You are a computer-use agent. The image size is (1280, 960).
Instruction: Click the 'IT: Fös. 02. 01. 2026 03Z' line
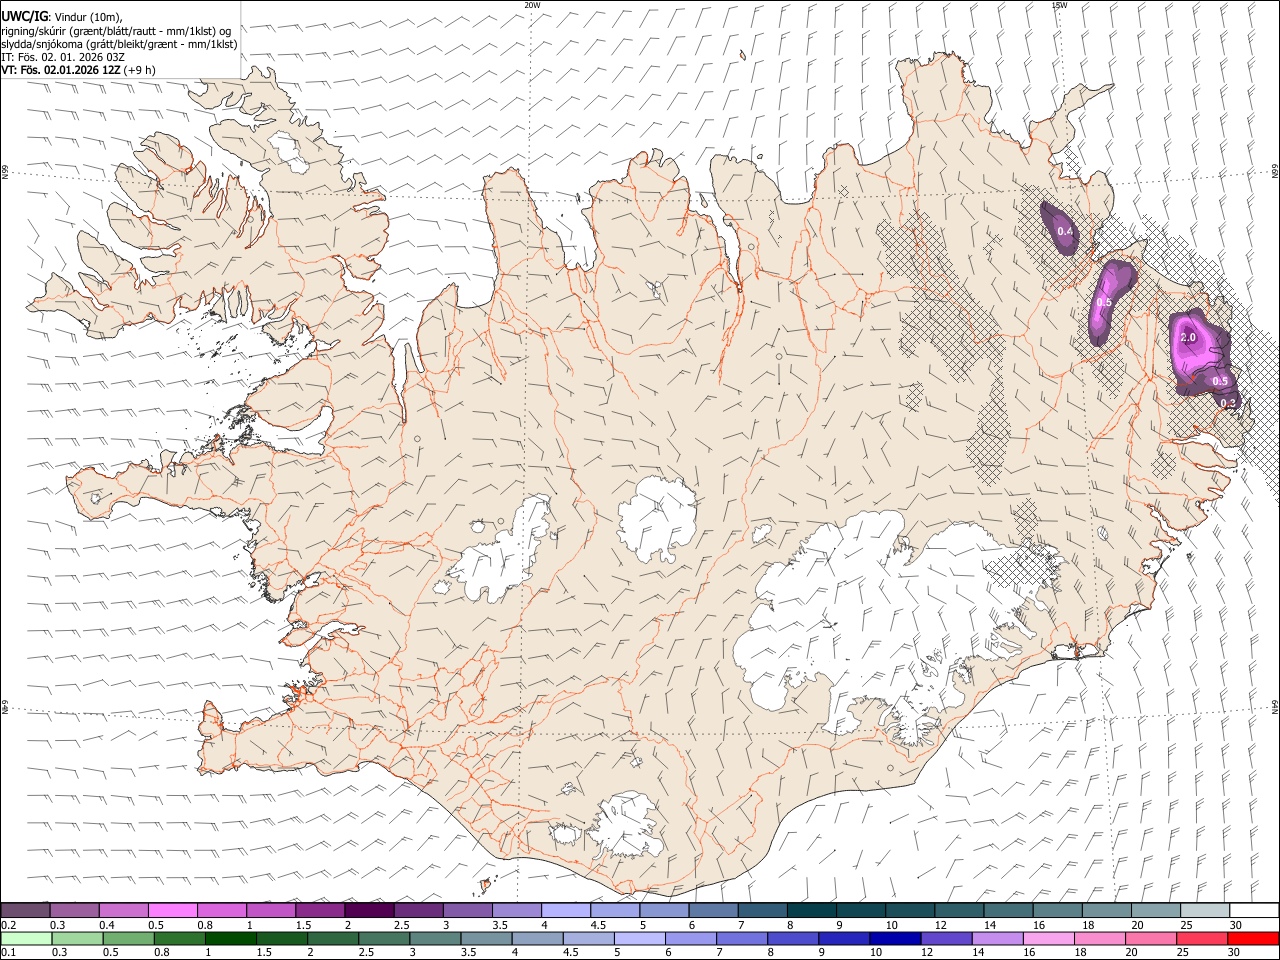[x=63, y=57]
